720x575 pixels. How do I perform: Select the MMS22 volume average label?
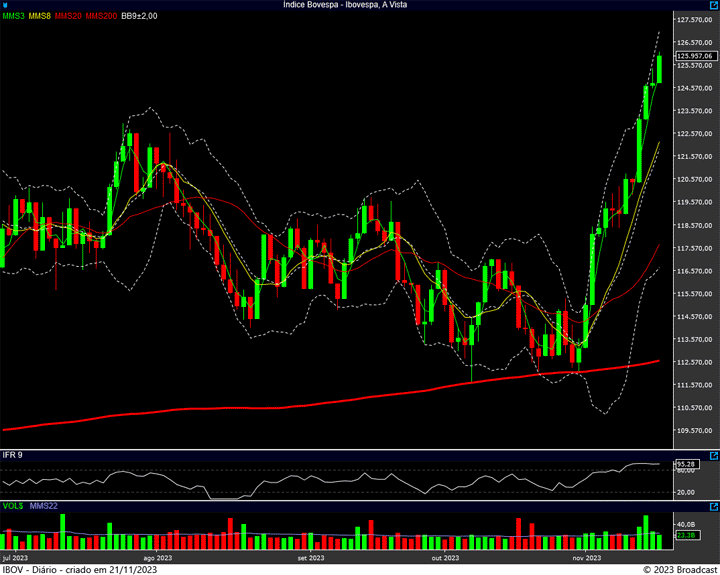coord(44,506)
